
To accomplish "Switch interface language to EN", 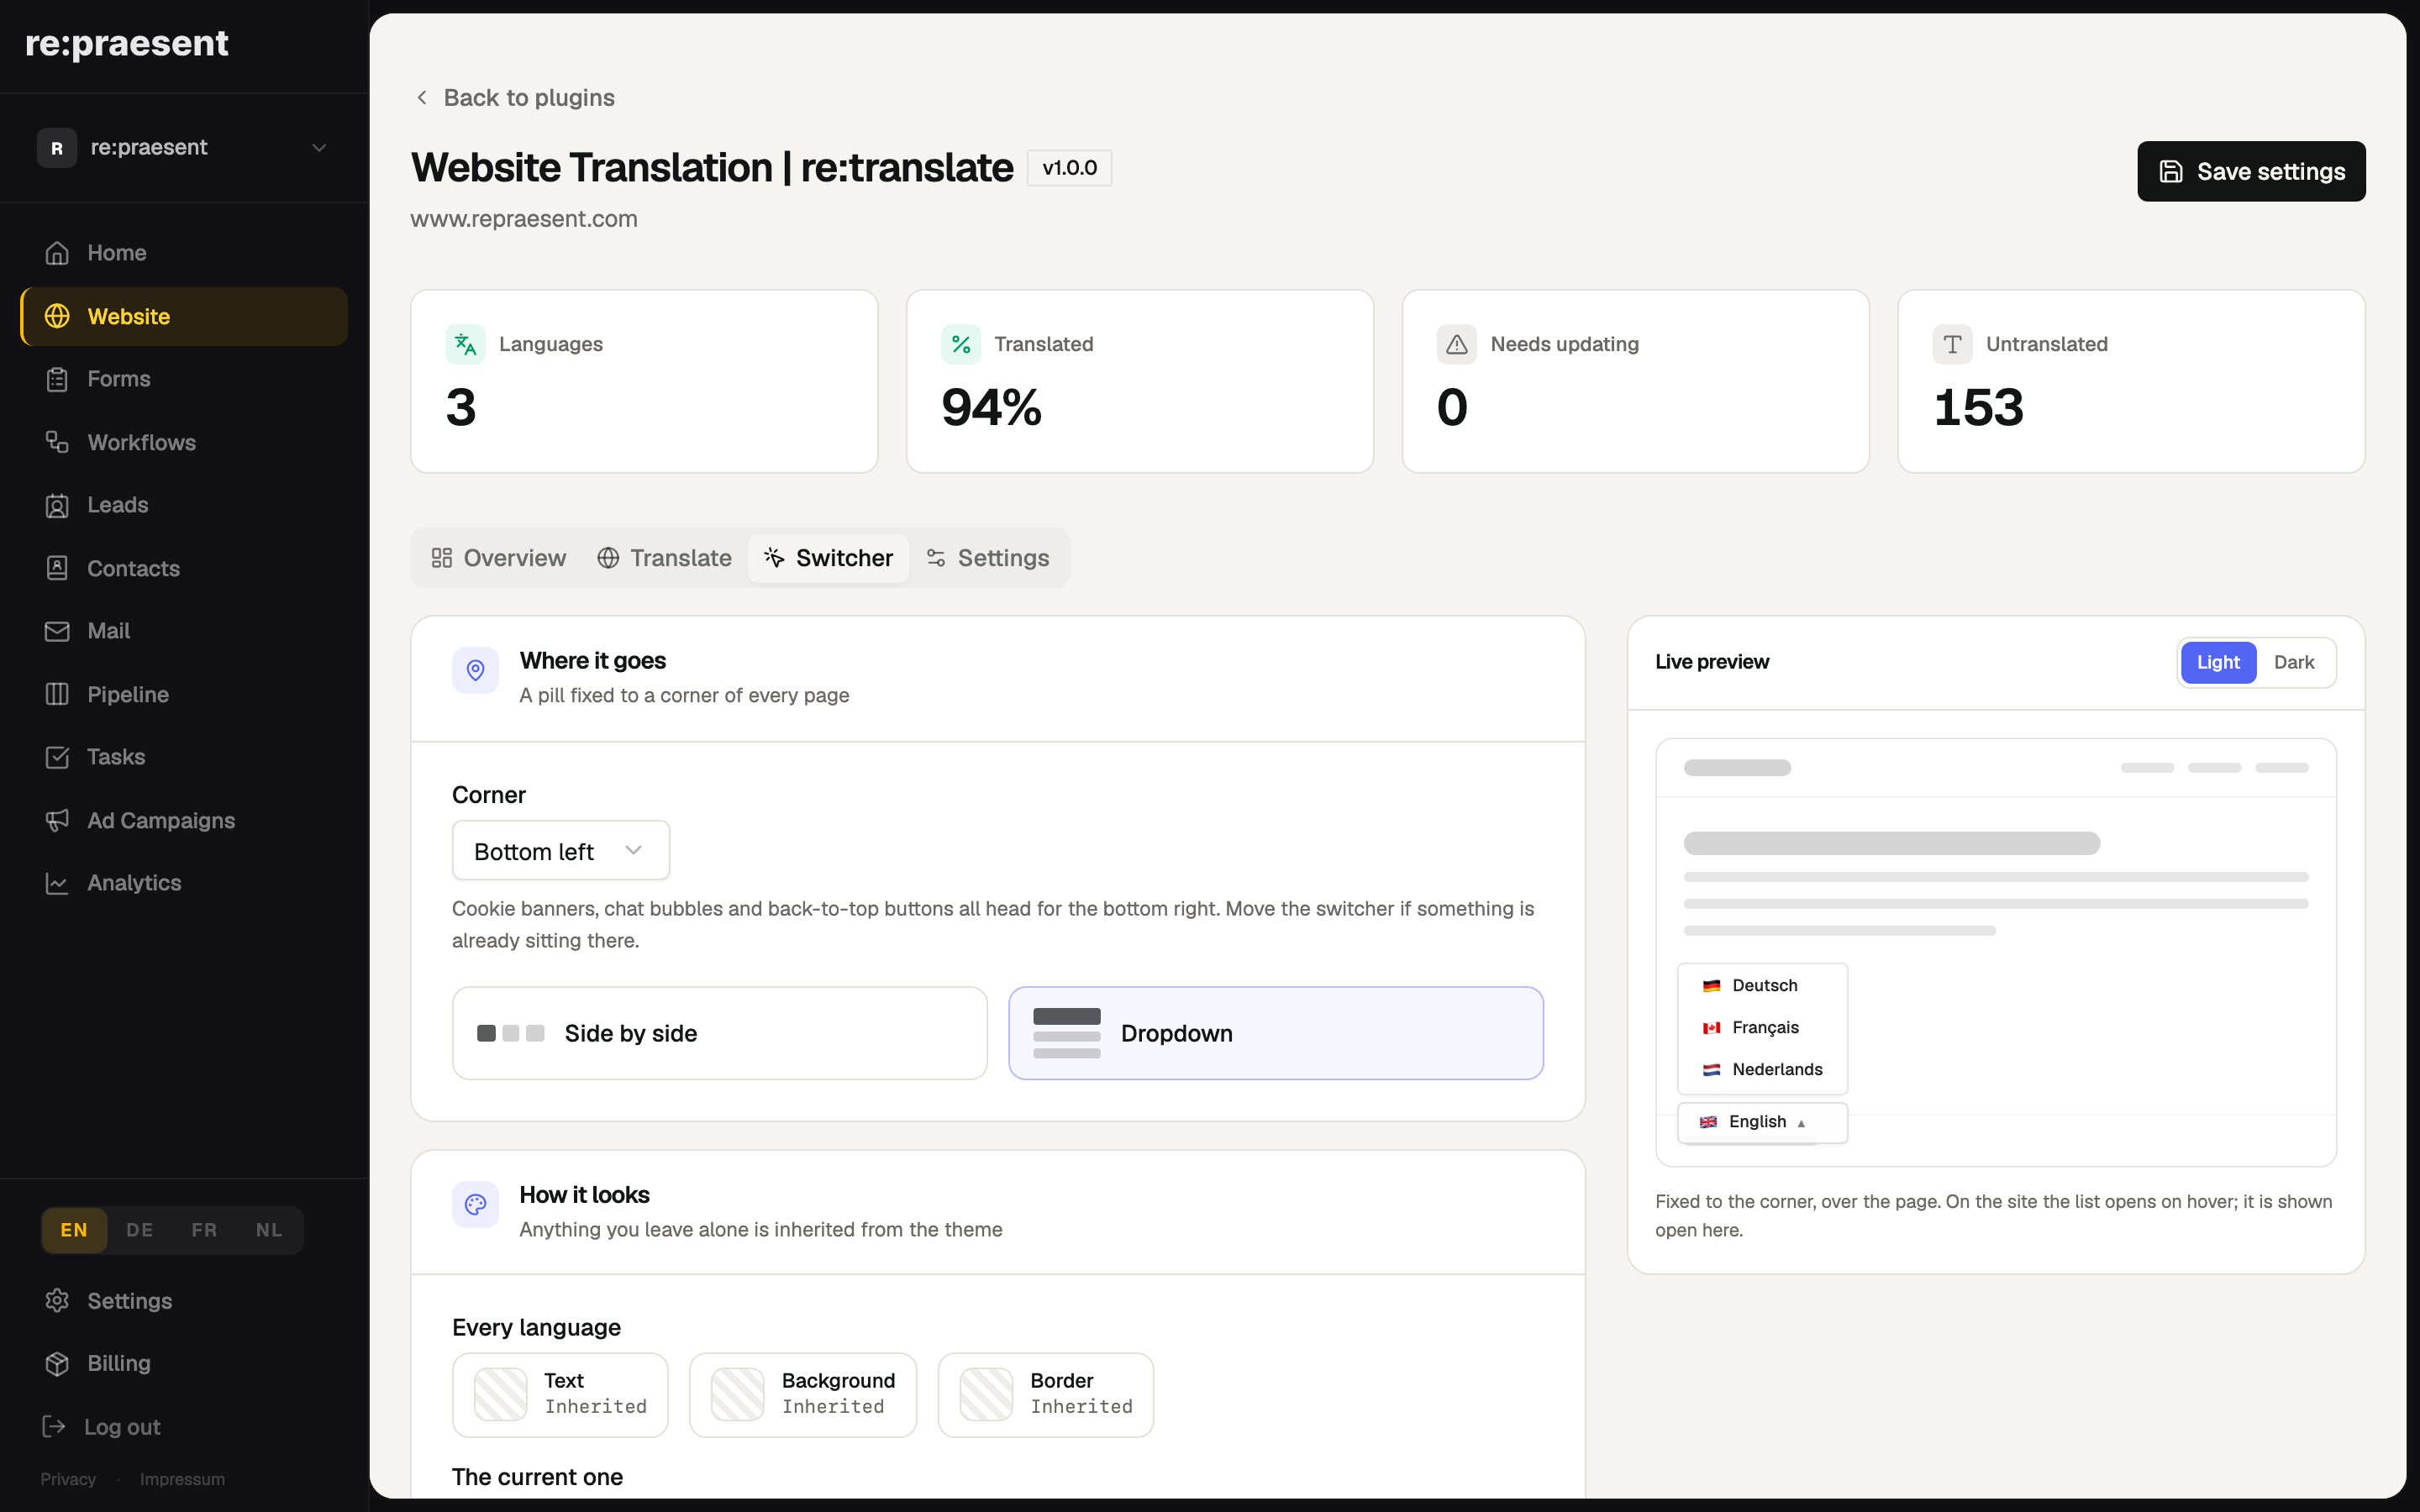I will click(x=74, y=1230).
